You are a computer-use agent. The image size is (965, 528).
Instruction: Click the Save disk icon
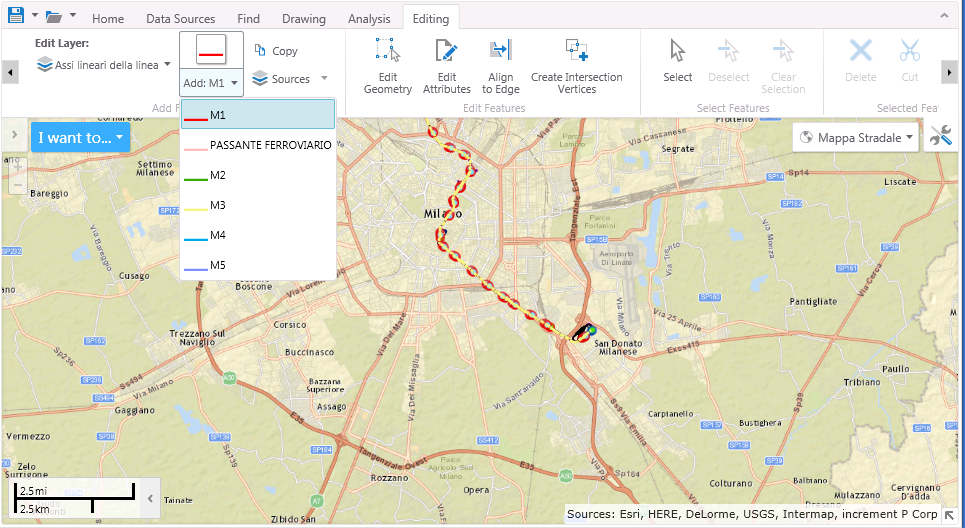15,15
